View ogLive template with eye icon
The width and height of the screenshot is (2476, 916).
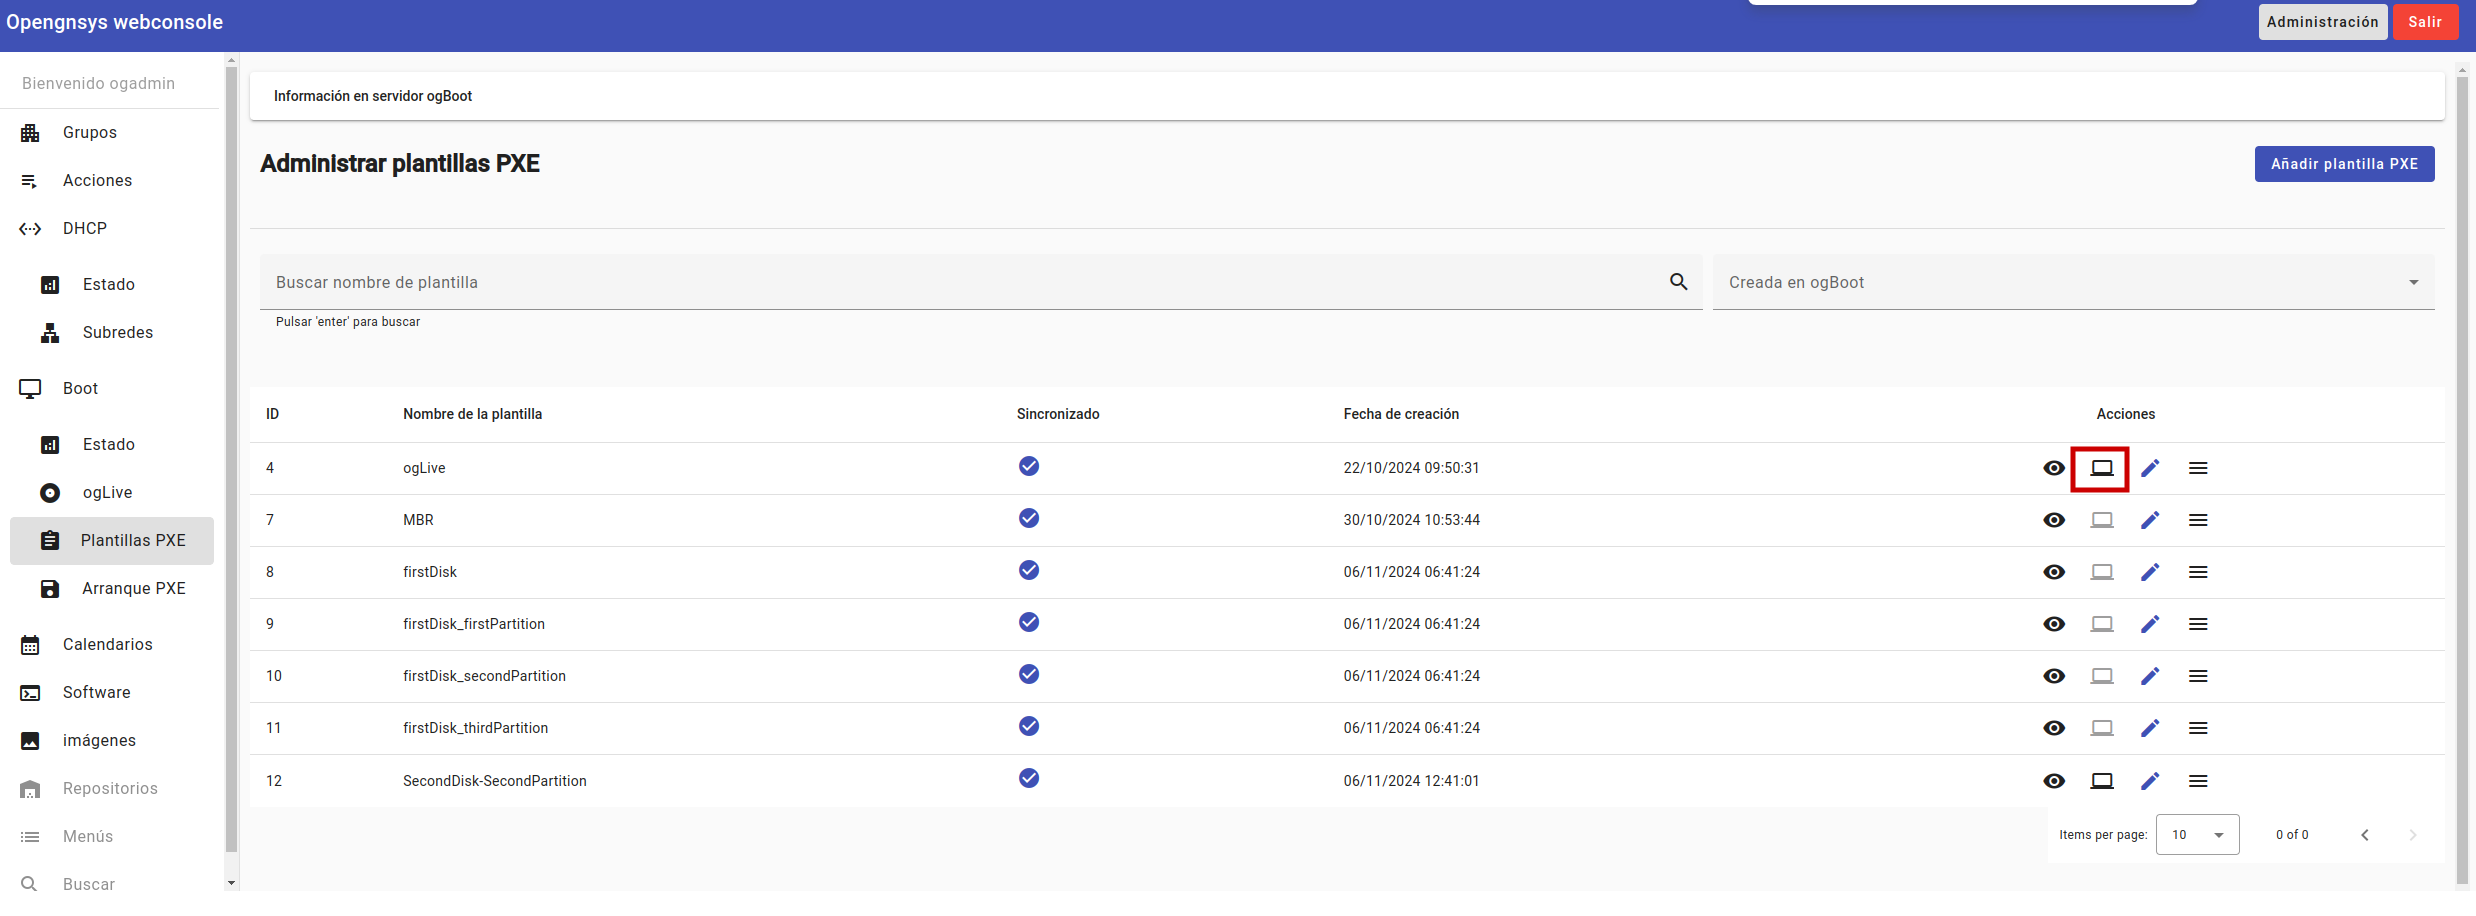tap(2053, 468)
